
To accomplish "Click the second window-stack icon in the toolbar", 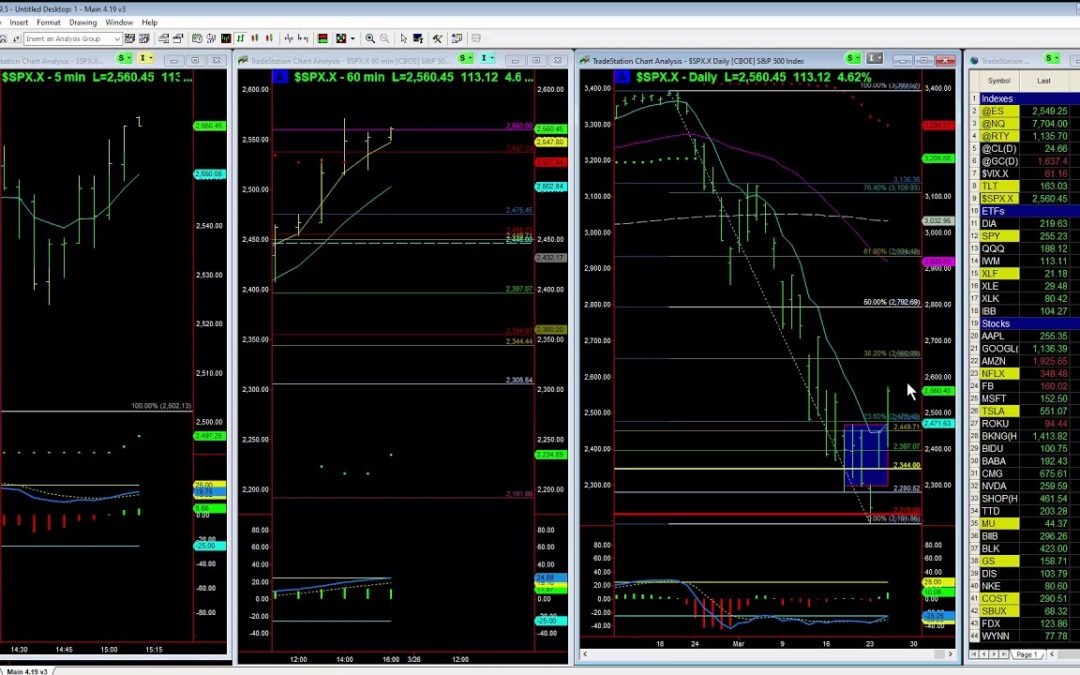I will tap(178, 39).
